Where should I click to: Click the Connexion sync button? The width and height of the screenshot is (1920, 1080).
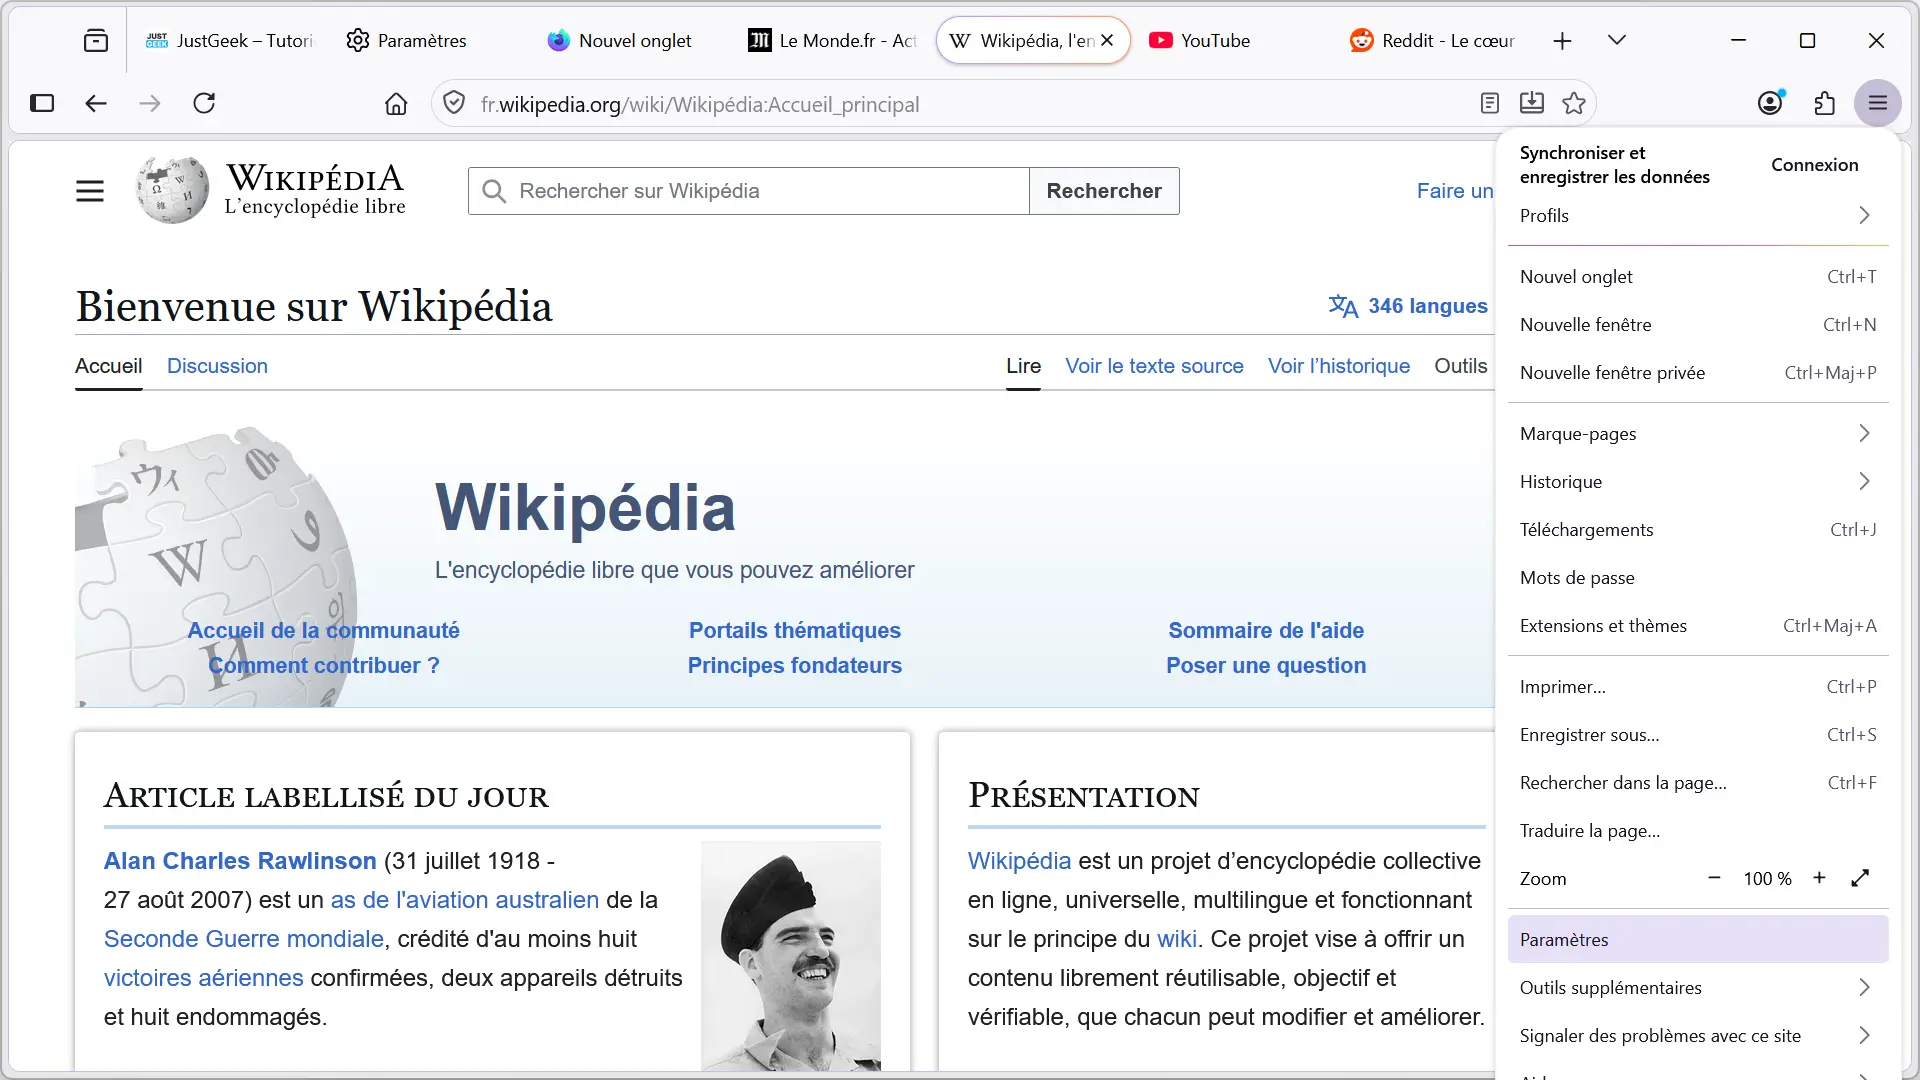[x=1814, y=165]
